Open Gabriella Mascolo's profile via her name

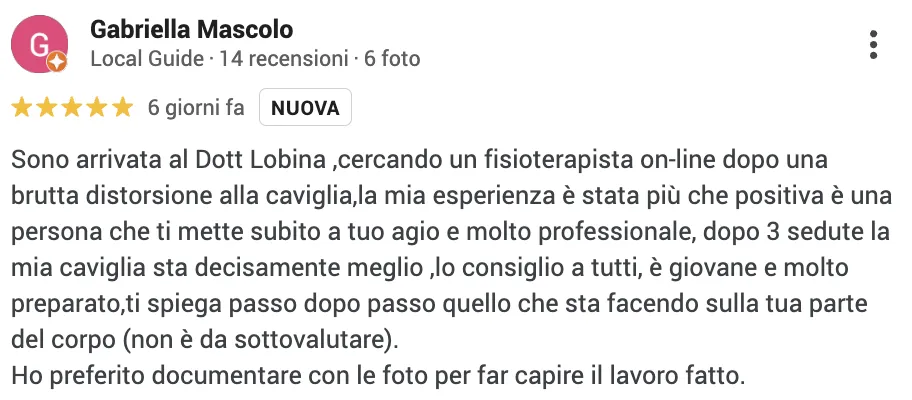(x=191, y=30)
